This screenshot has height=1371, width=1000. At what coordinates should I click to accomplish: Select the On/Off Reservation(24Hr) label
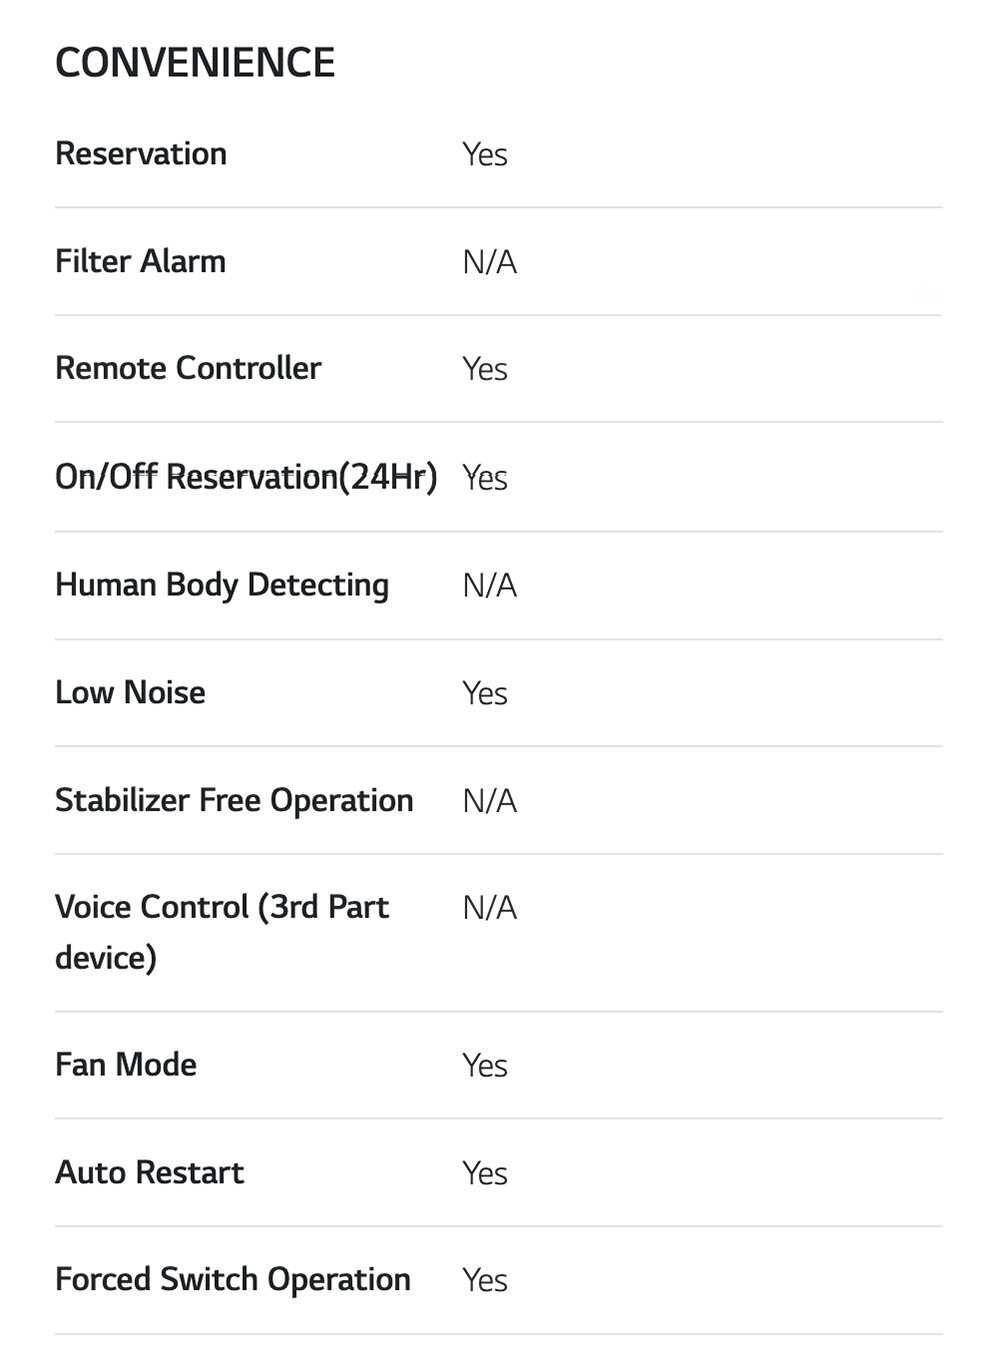[246, 477]
